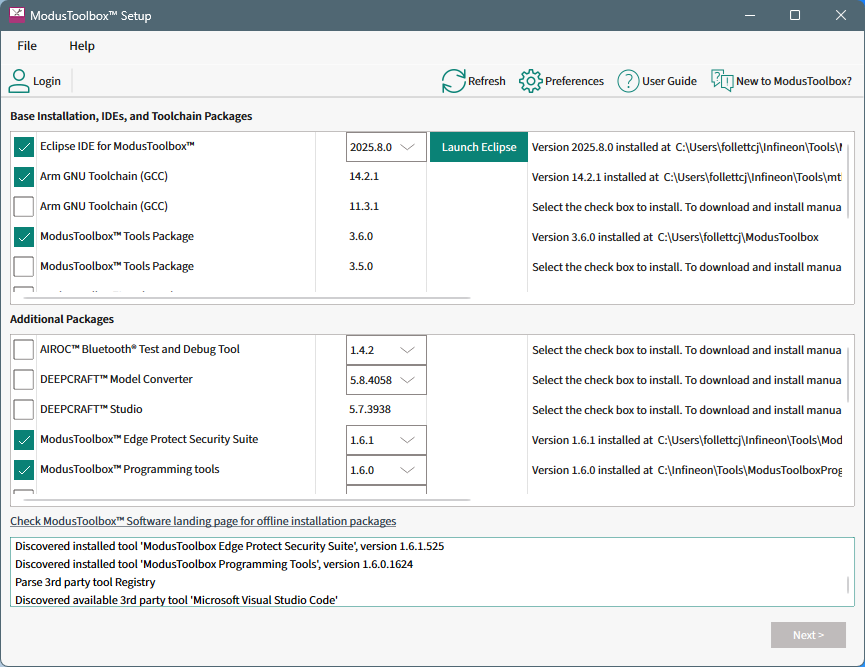
Task: Open Preferences via the gear icon
Action: pos(531,81)
